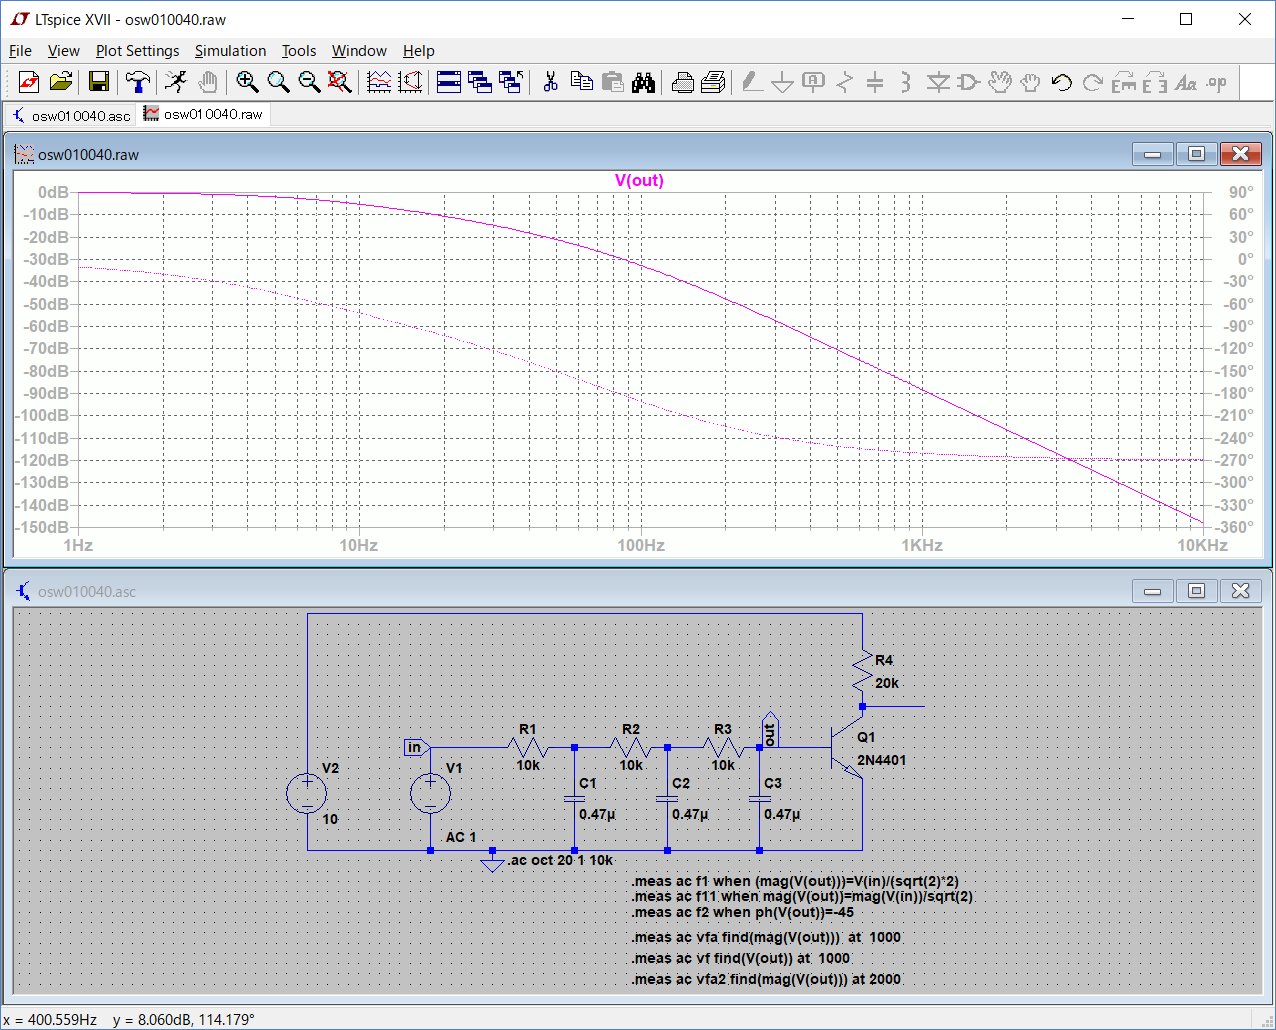
Task: Open the Control Panel hammer icon
Action: click(138, 82)
